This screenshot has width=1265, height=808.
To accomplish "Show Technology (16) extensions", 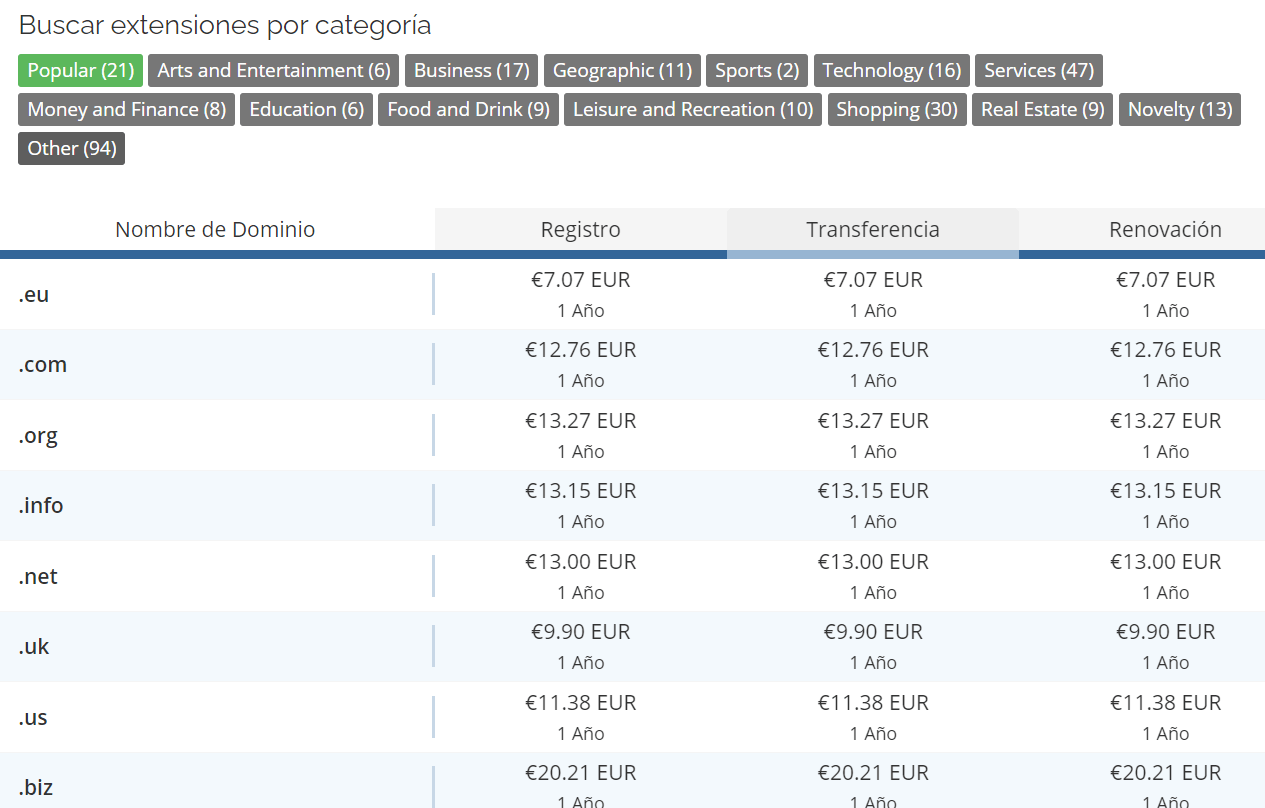I will (x=892, y=70).
